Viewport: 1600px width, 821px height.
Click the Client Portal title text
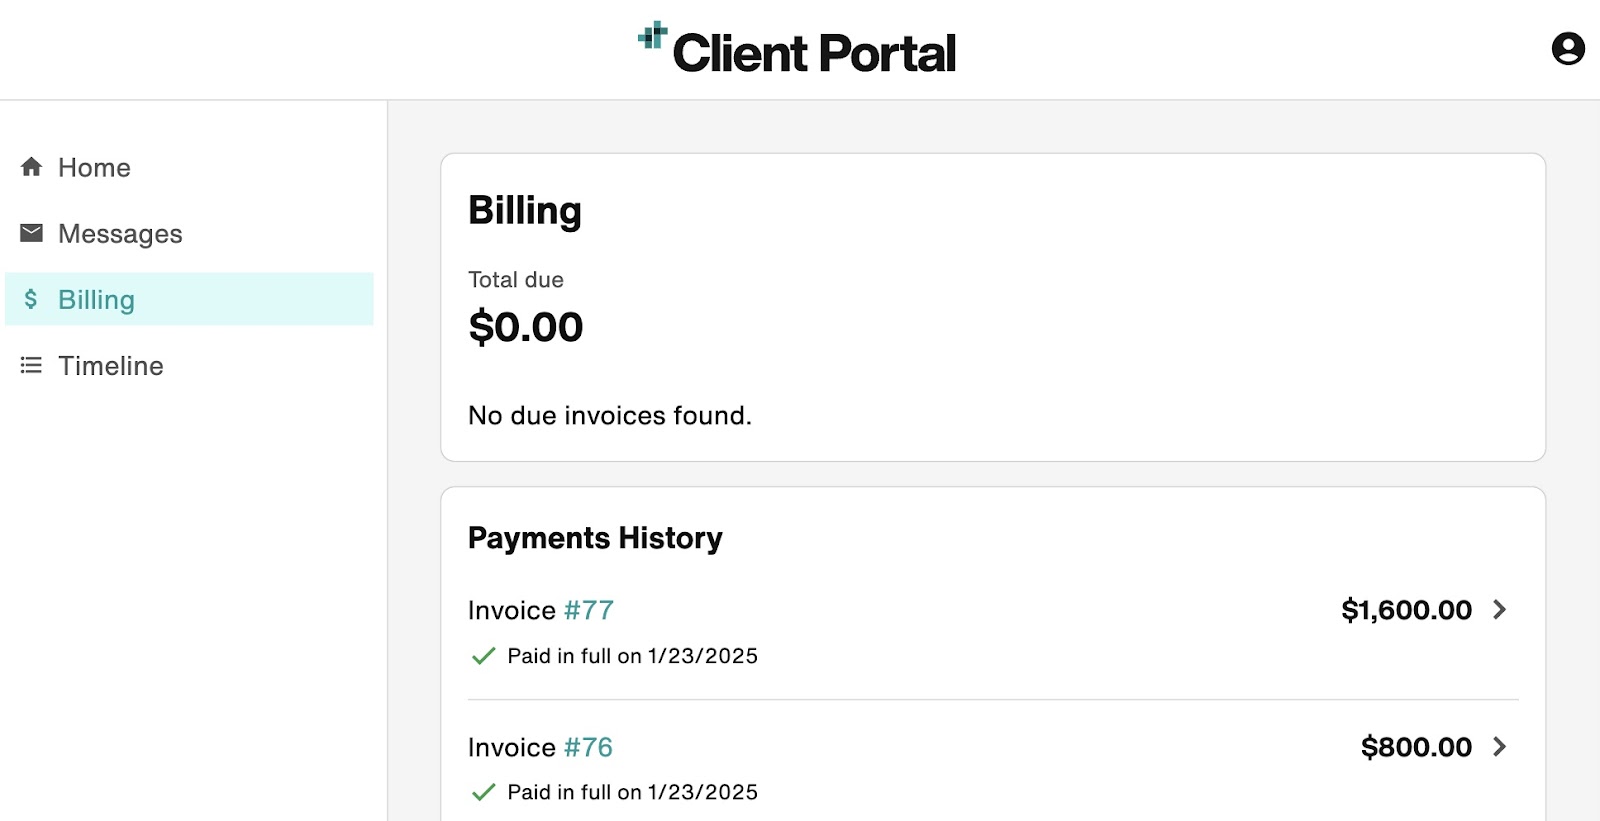(814, 53)
